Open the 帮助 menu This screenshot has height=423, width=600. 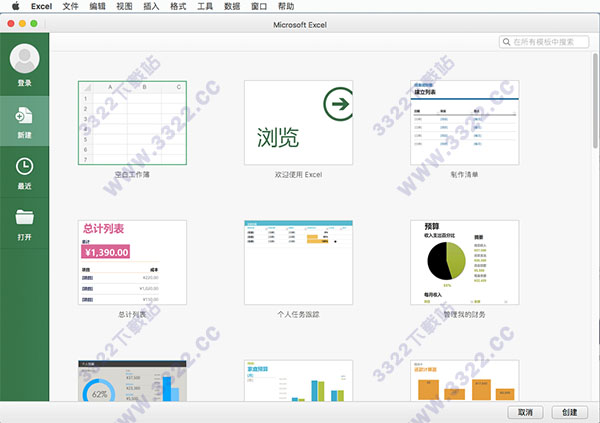pos(286,6)
